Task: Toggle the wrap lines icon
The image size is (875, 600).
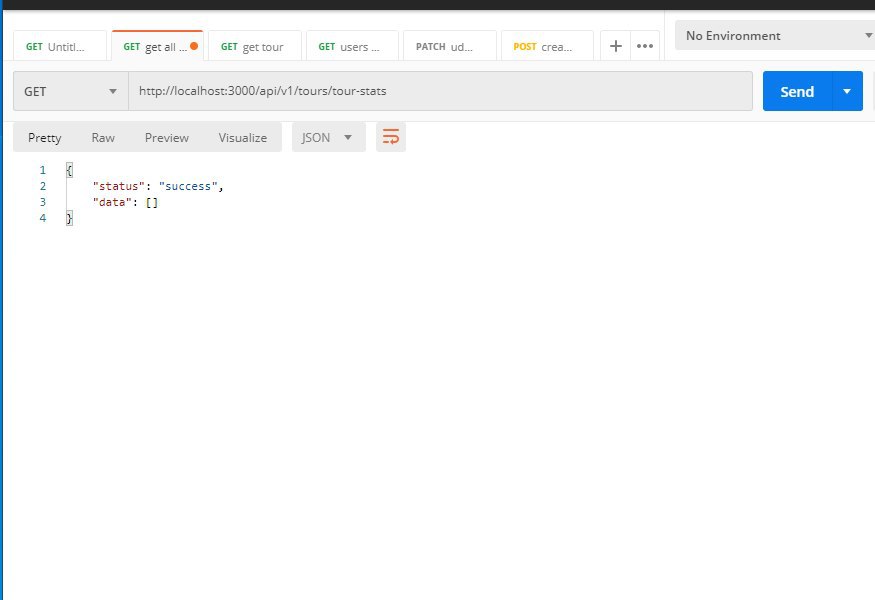Action: 391,137
